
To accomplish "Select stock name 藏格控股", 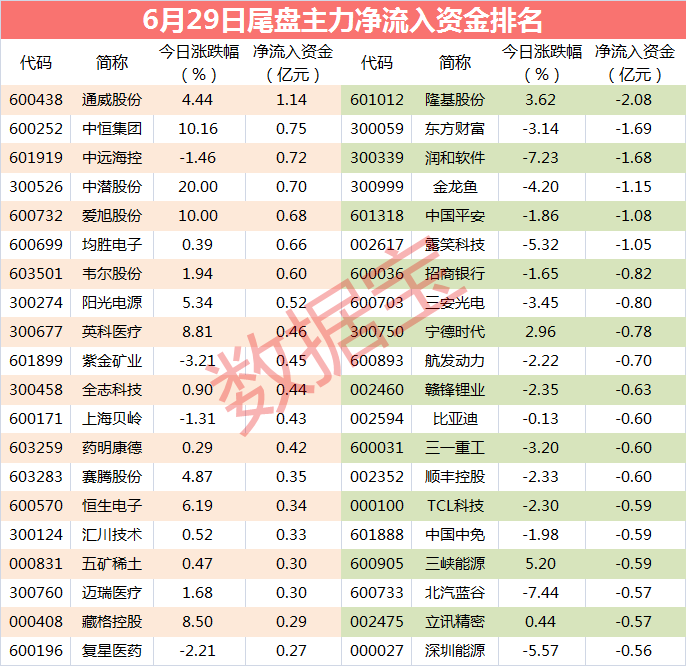I will (112, 621).
